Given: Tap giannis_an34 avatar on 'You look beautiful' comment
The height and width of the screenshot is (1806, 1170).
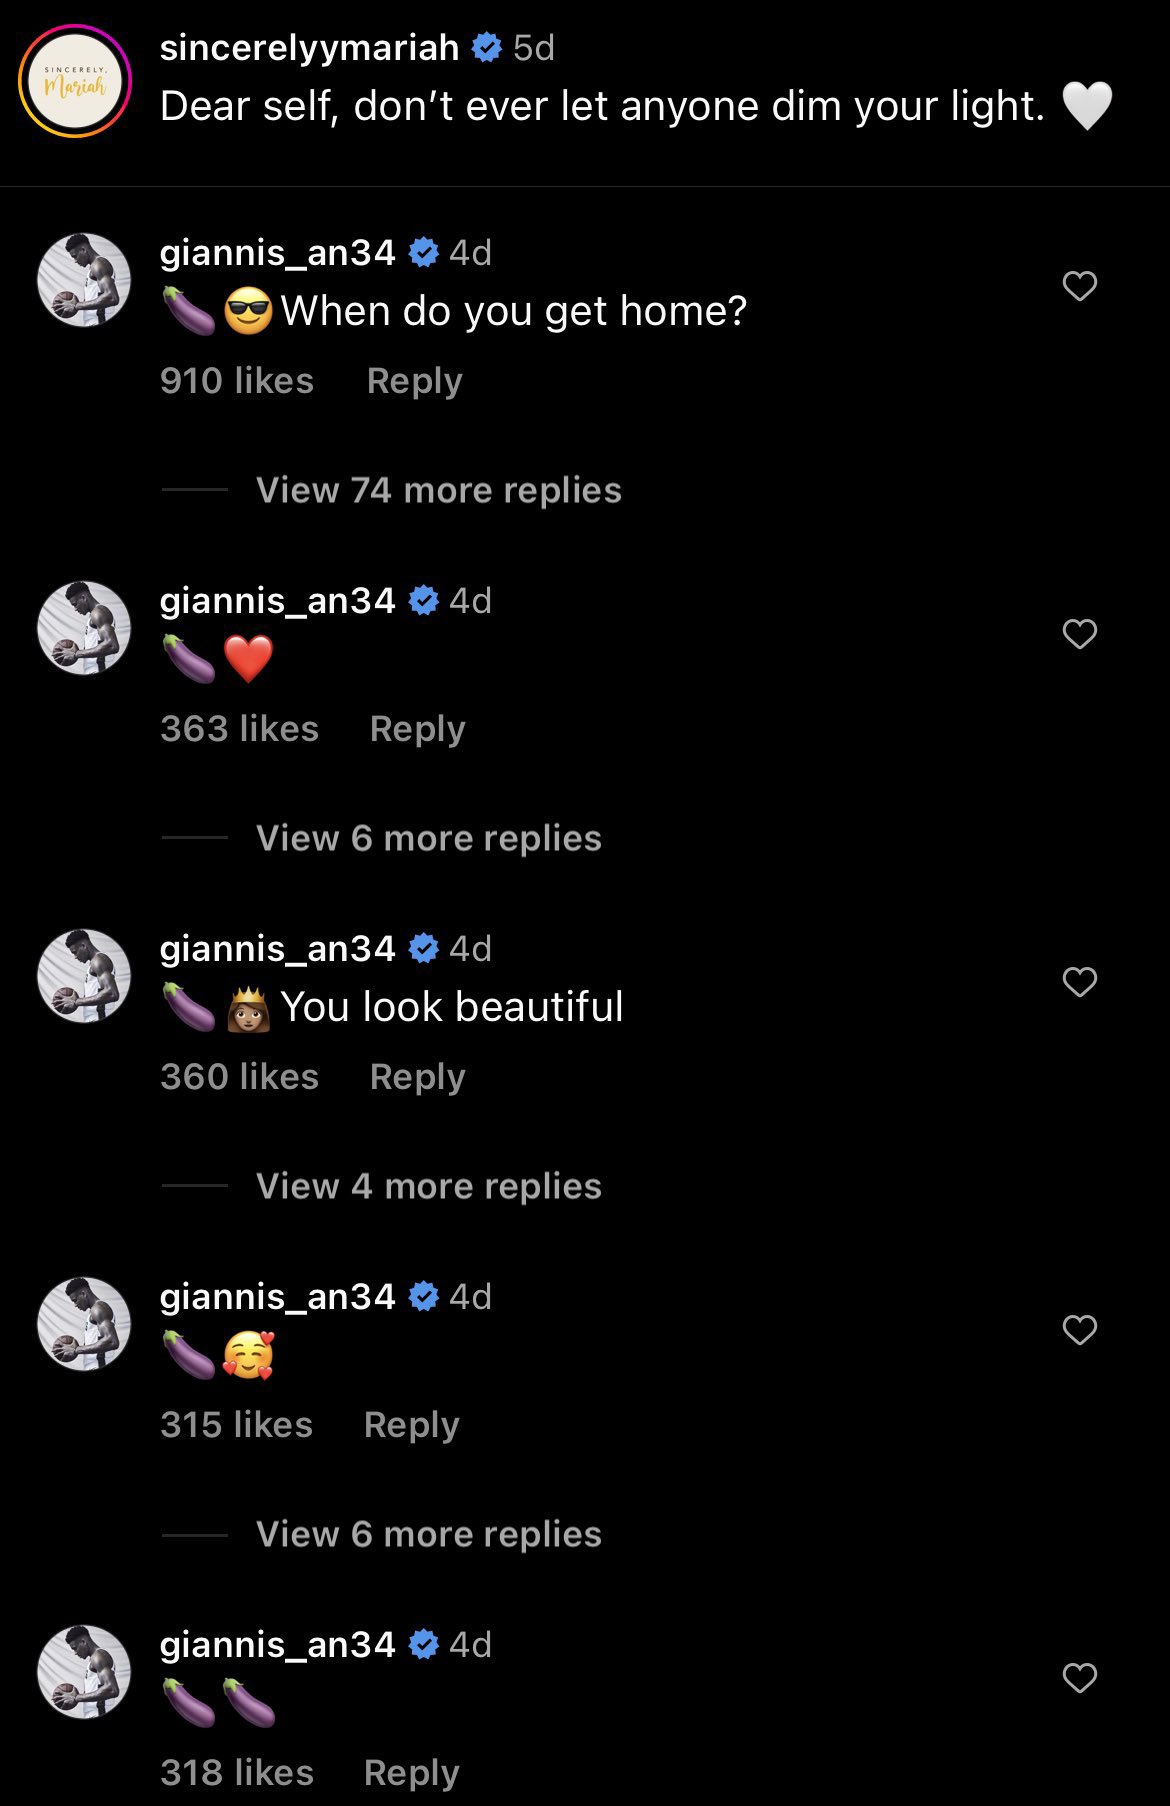Looking at the screenshot, I should [84, 976].
